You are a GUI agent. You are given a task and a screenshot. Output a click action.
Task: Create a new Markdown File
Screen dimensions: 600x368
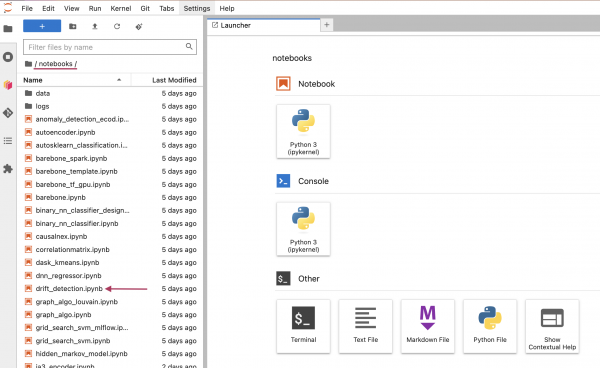point(428,326)
